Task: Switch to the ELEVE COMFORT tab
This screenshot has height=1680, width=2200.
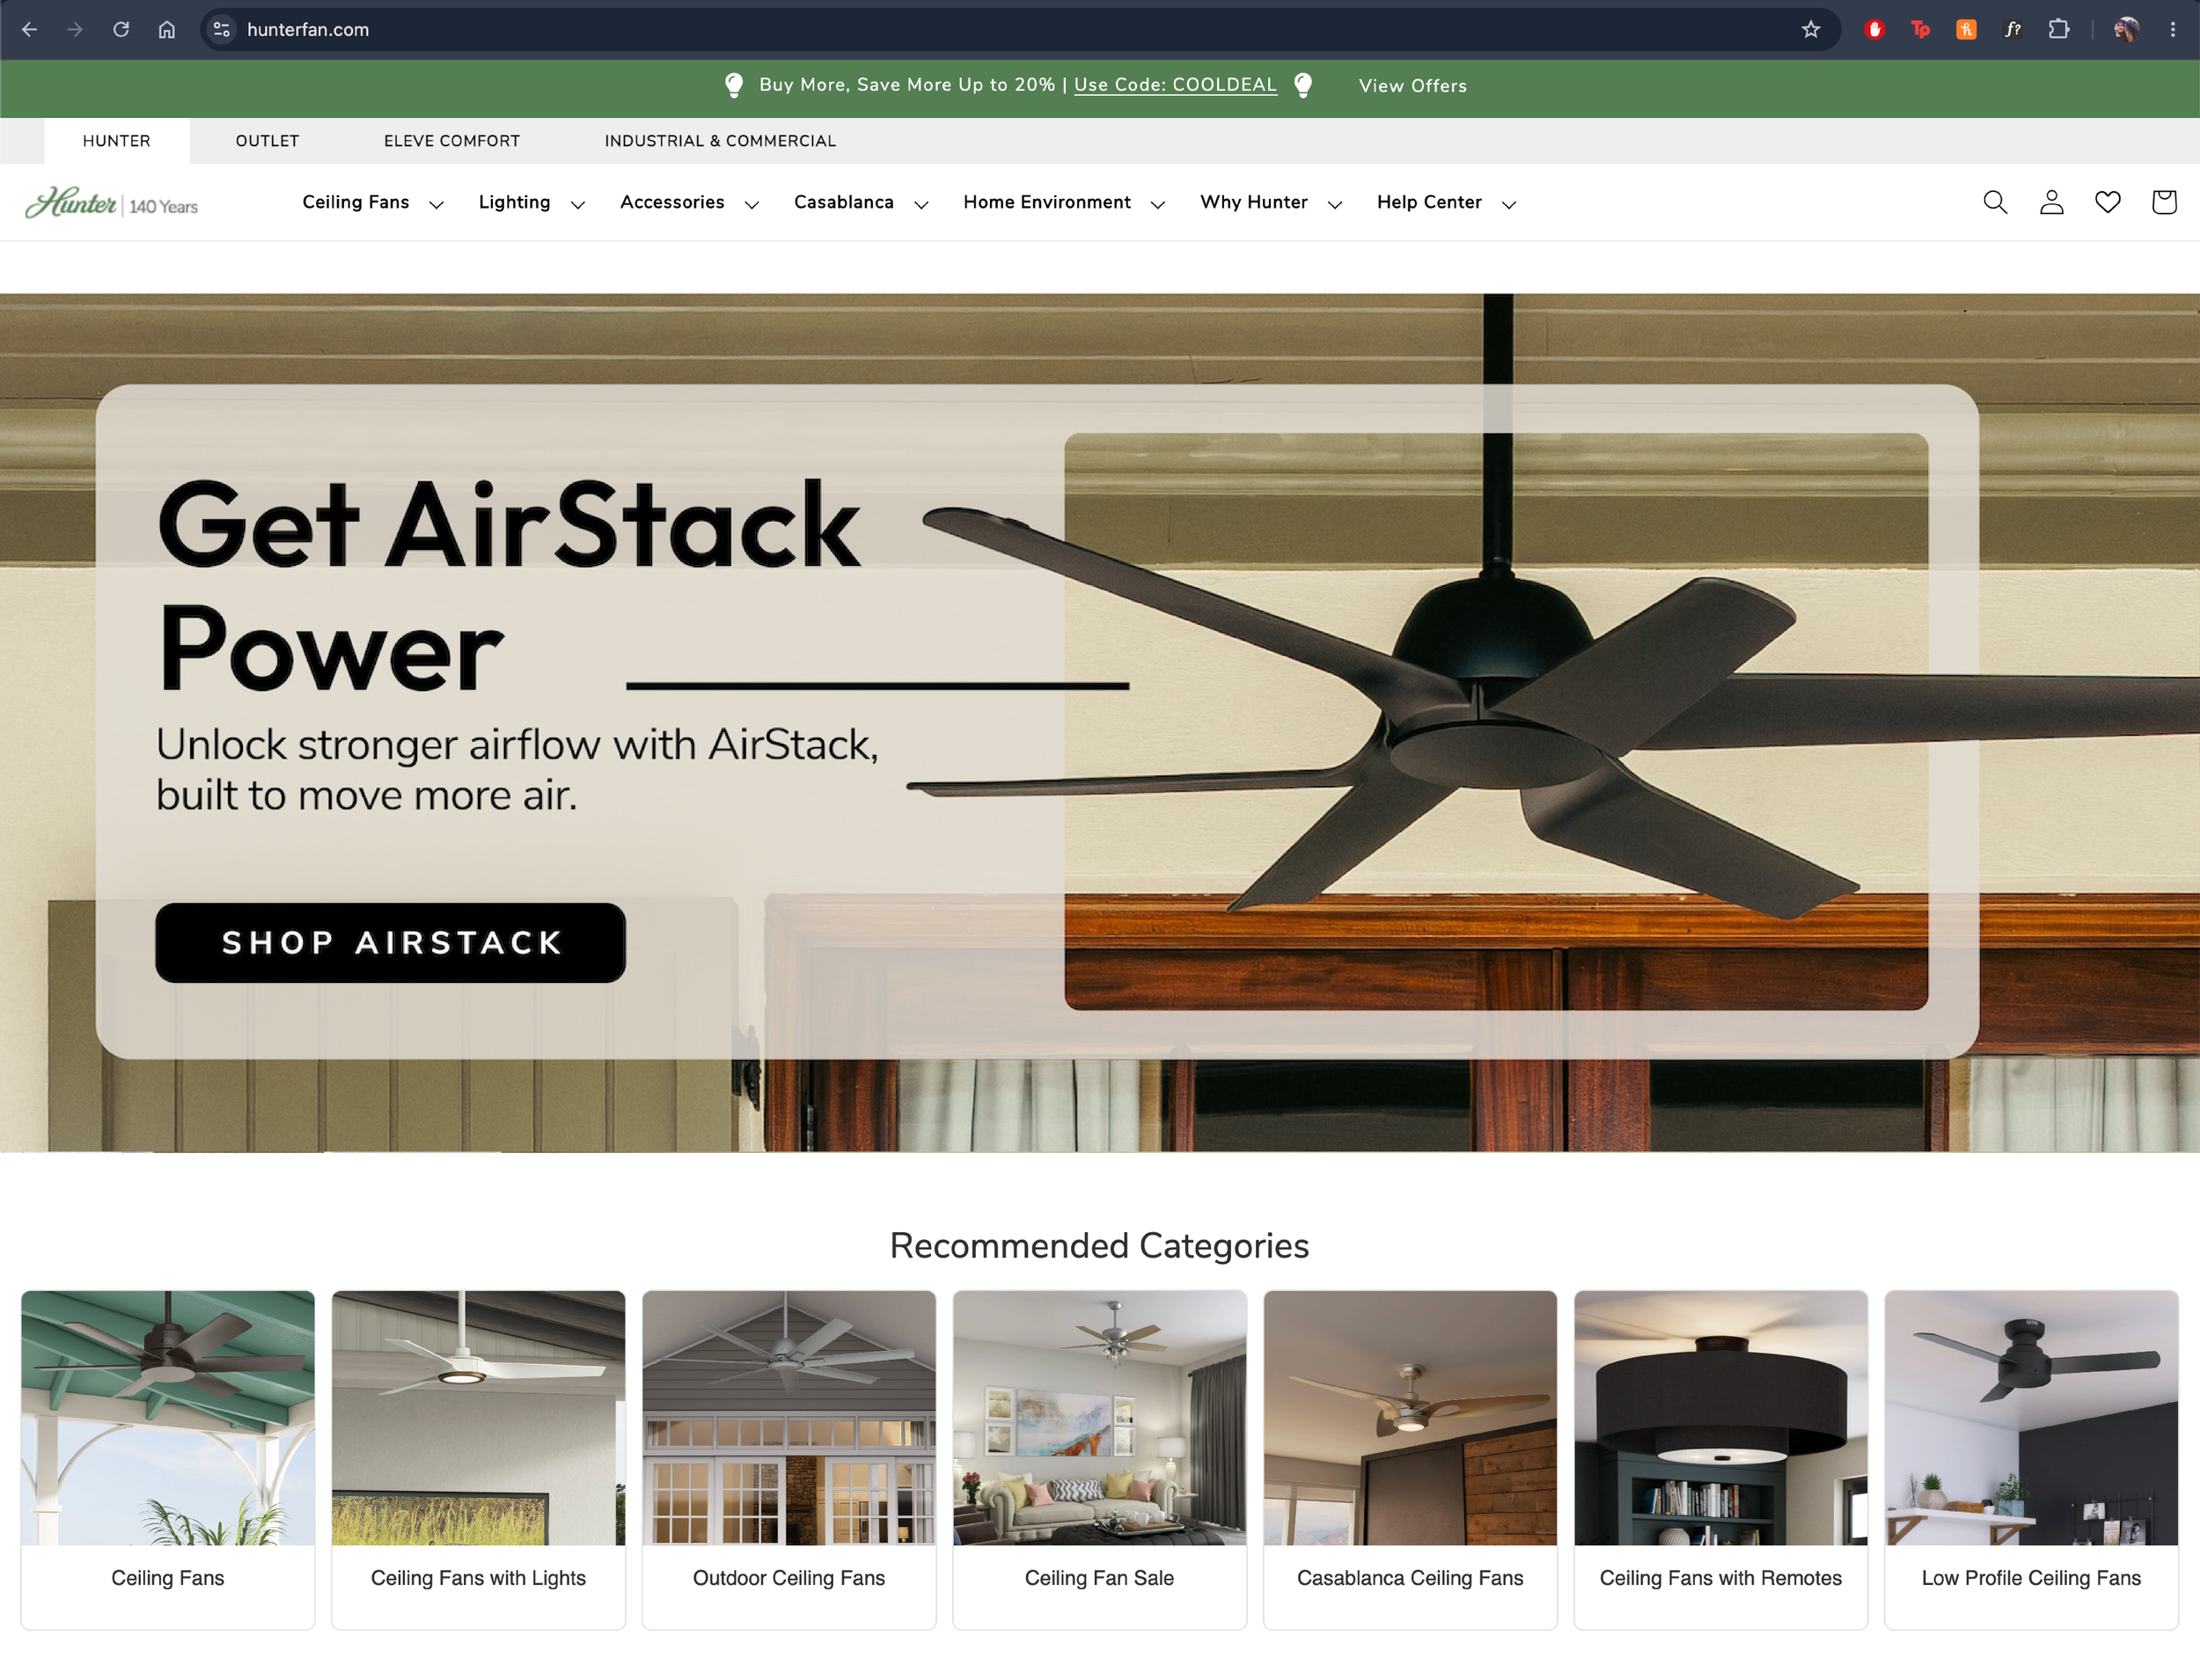Action: tap(452, 141)
